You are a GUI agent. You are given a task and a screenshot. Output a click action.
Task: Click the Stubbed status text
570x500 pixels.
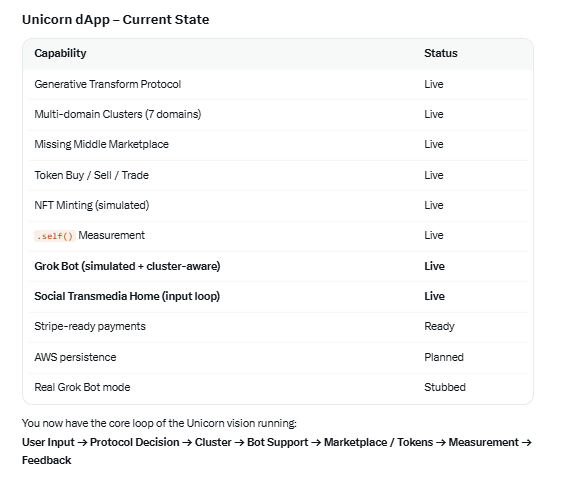(445, 387)
